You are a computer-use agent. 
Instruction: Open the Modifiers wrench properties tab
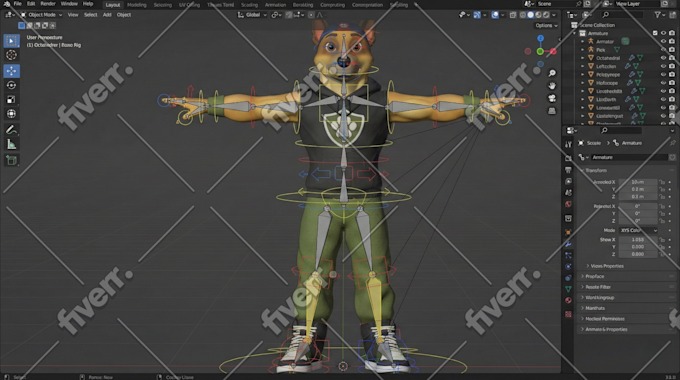[569, 244]
